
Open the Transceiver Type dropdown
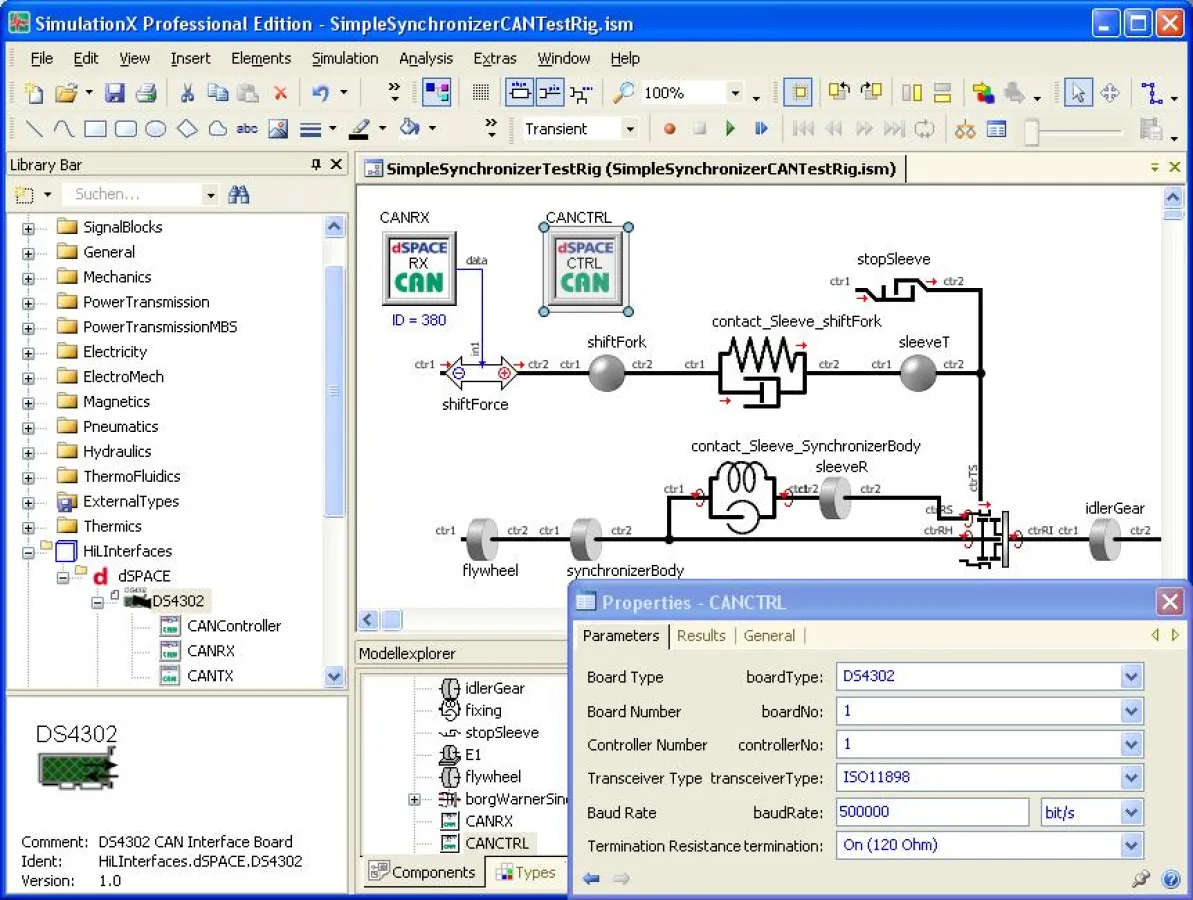[1131, 778]
